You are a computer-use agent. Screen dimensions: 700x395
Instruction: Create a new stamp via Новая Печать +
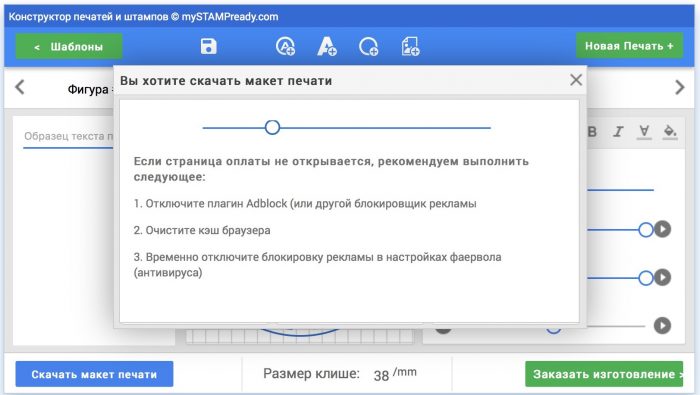click(629, 46)
